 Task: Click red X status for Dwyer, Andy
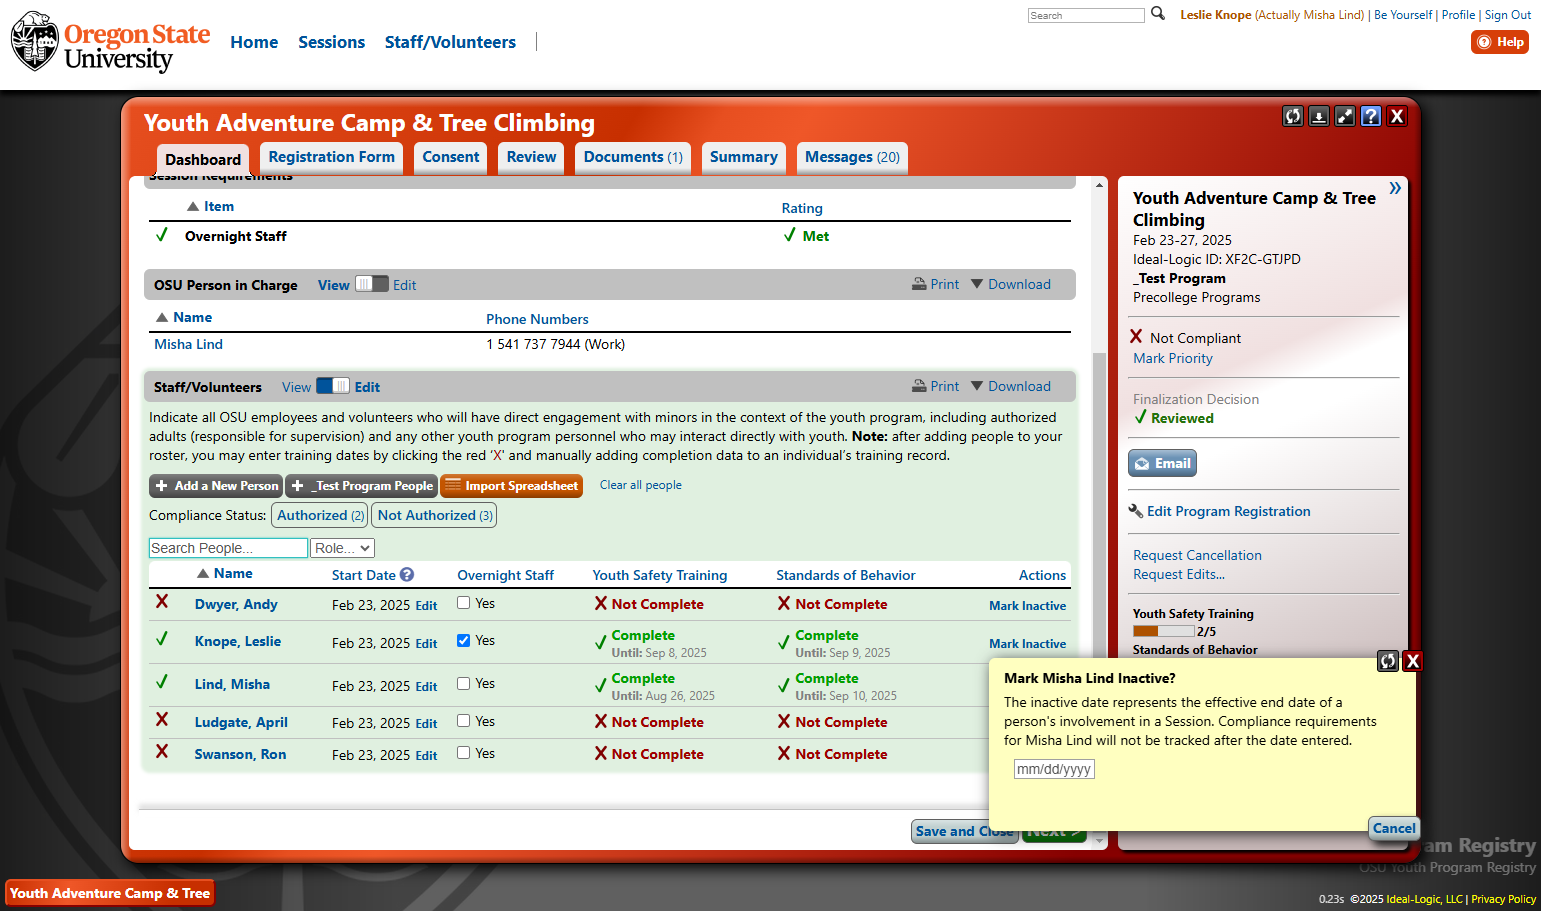click(162, 602)
